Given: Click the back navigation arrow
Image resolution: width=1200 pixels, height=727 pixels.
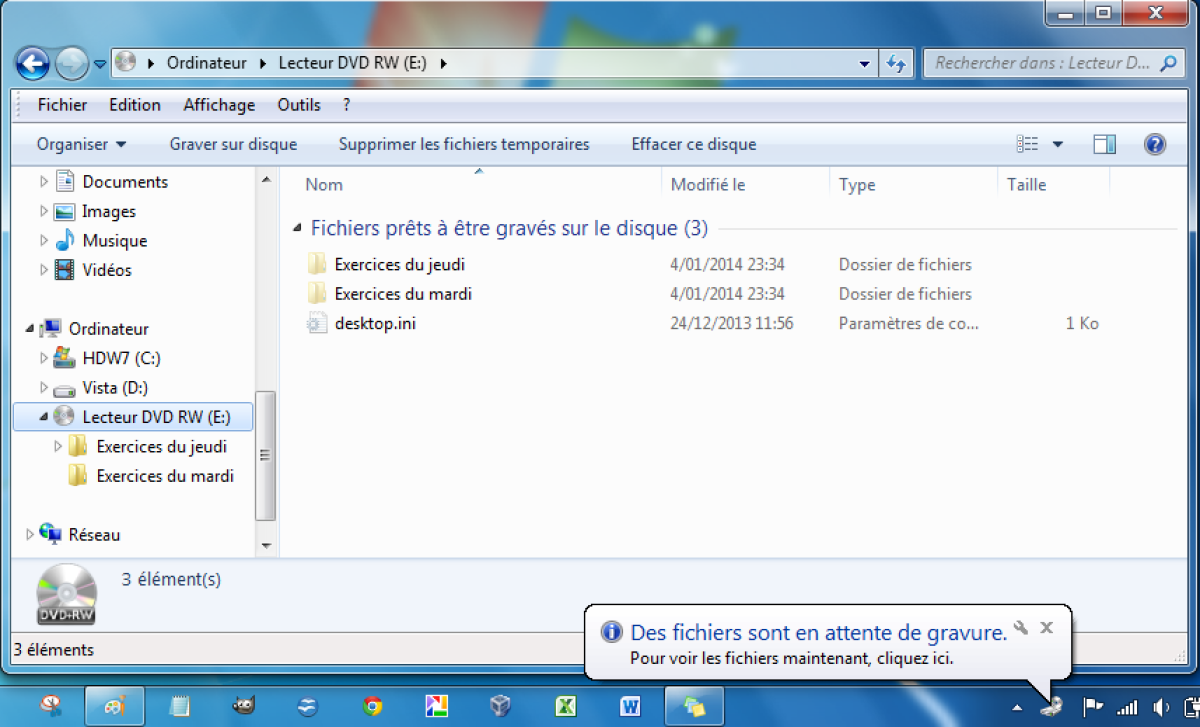Looking at the screenshot, I should coord(32,63).
